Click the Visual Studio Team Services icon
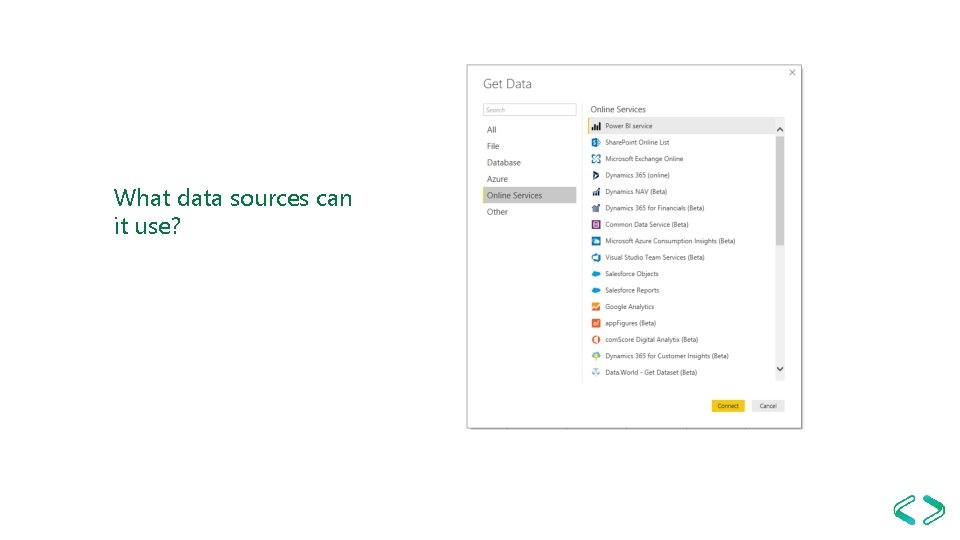The height and width of the screenshot is (540, 960). 596,258
